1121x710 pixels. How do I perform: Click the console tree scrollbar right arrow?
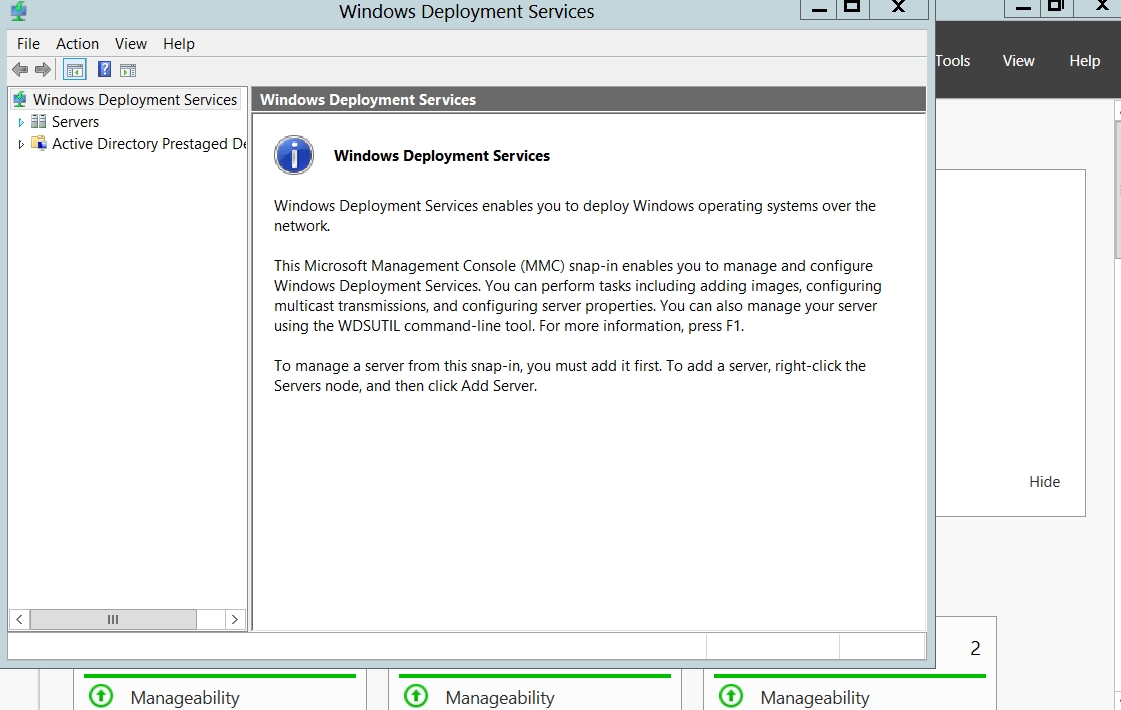[x=234, y=619]
